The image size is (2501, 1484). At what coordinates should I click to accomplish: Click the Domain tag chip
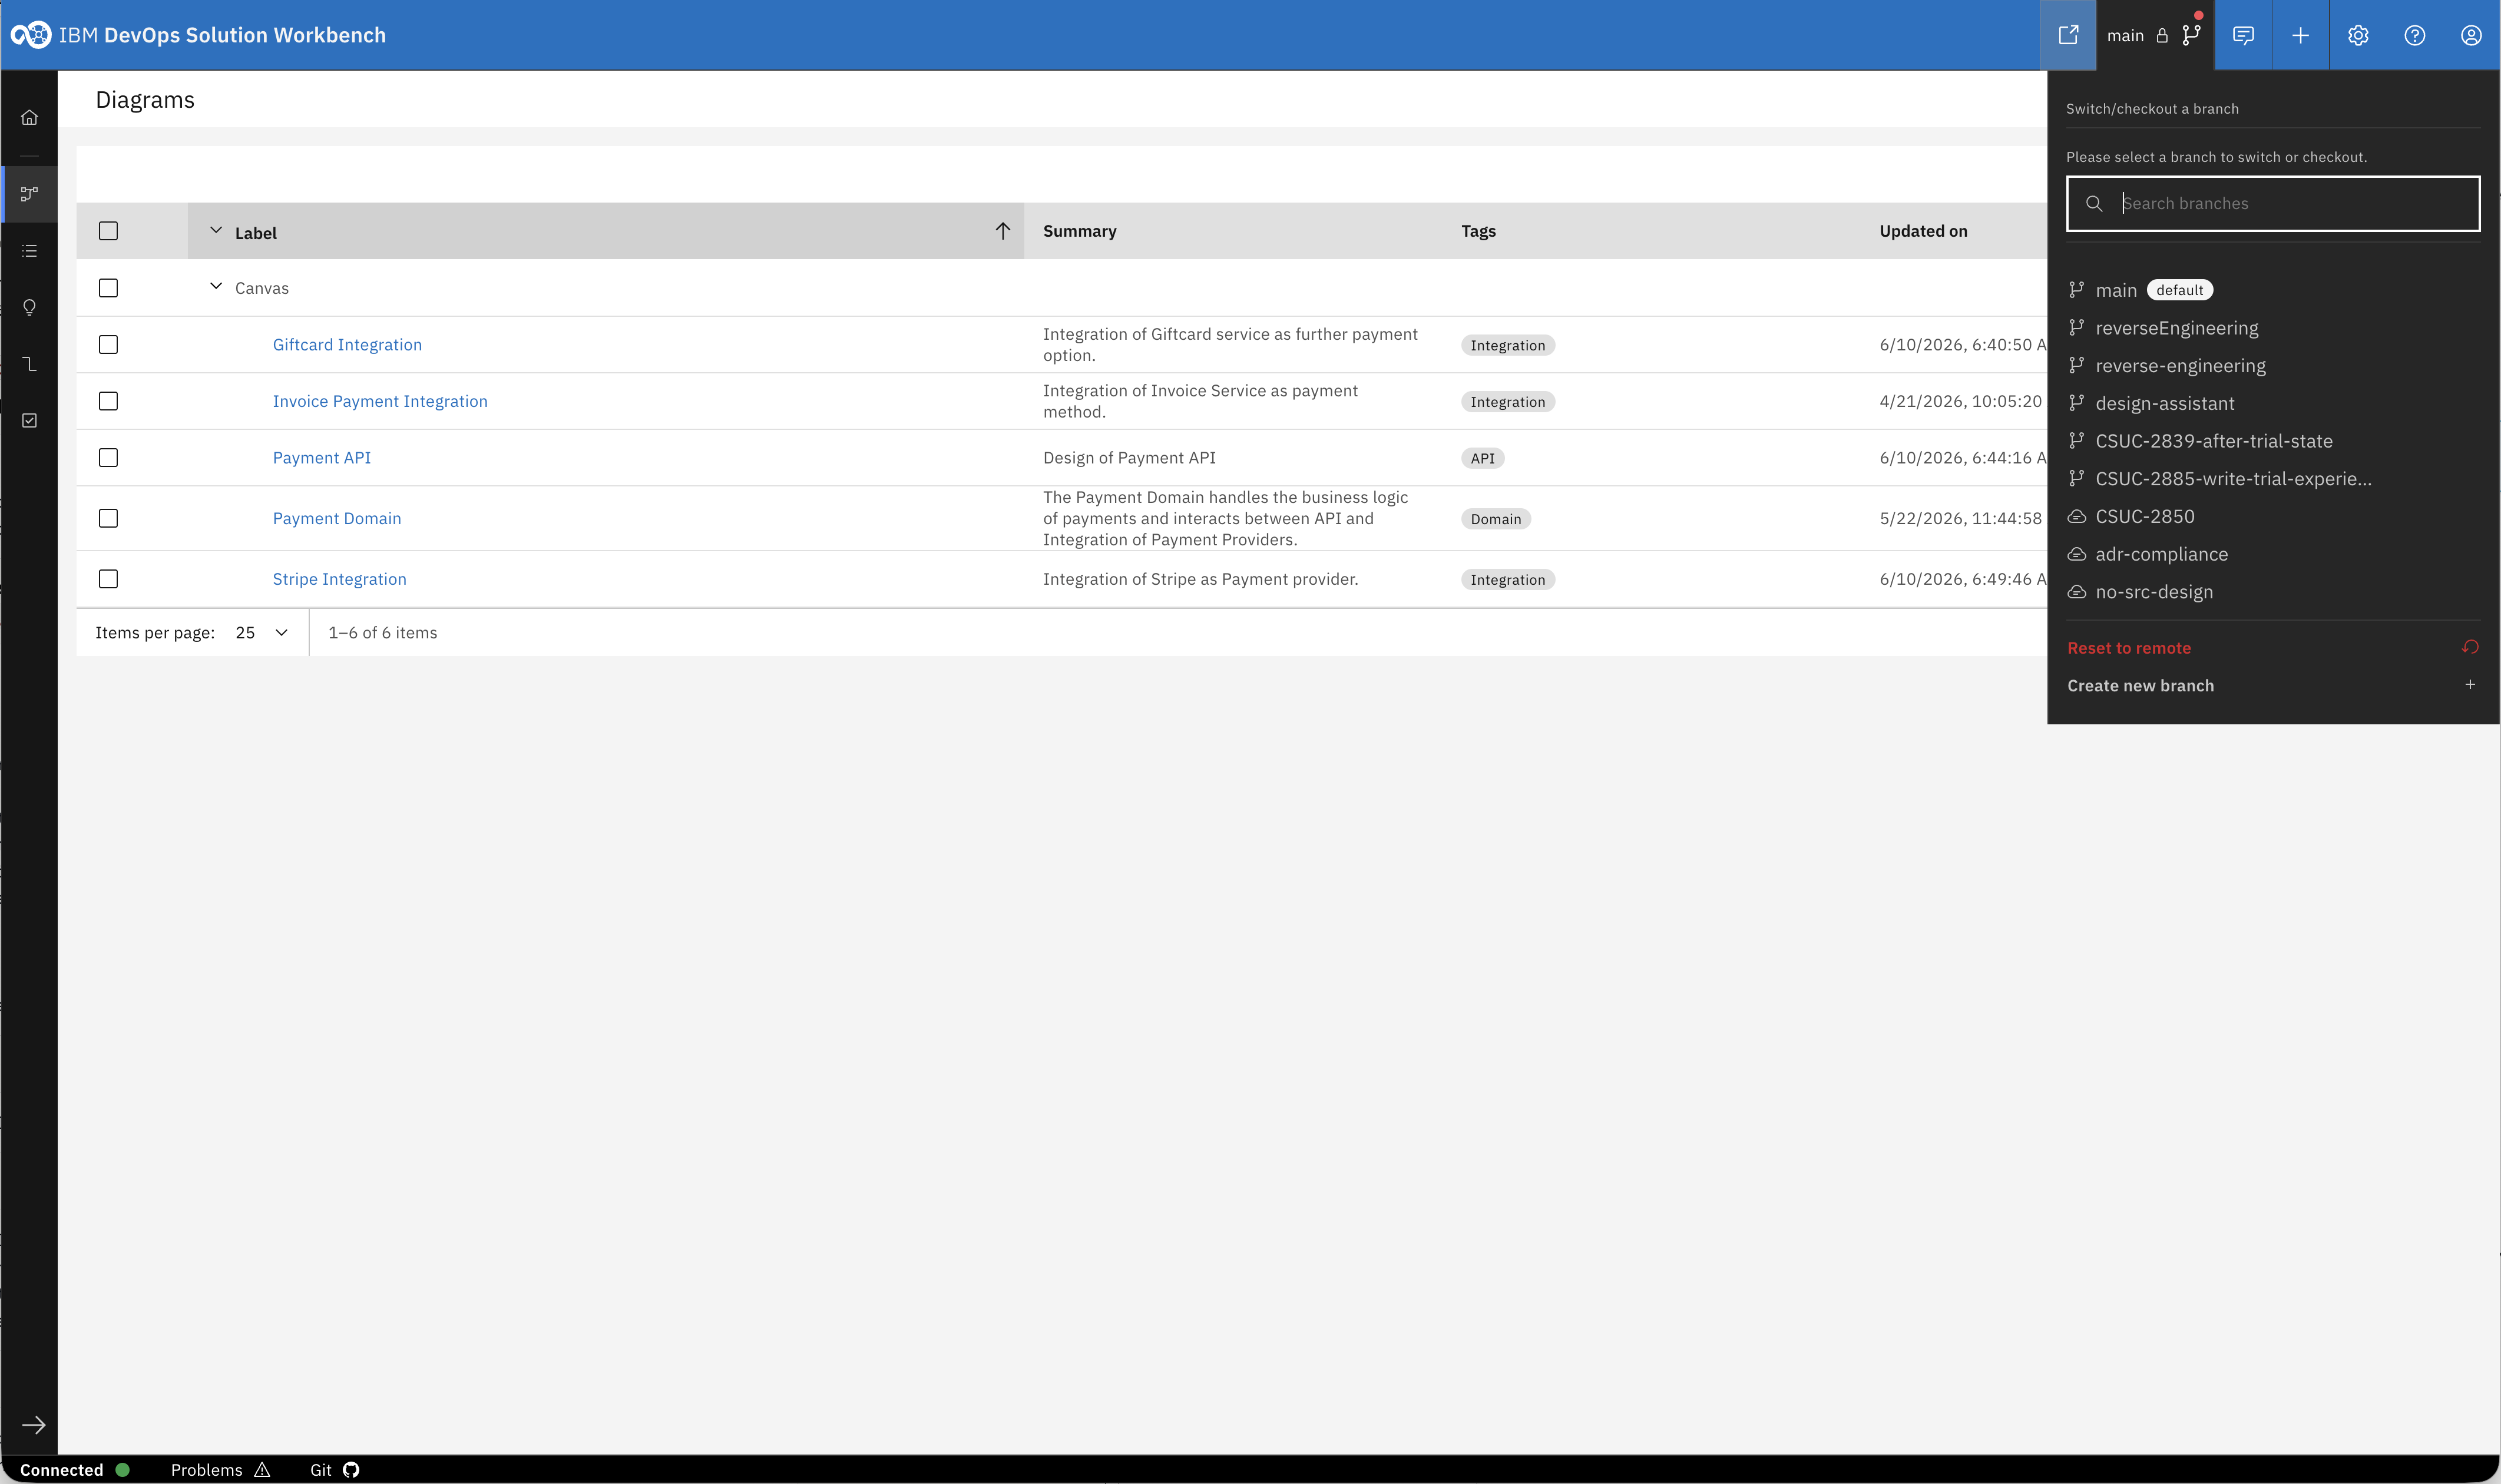pos(1495,518)
